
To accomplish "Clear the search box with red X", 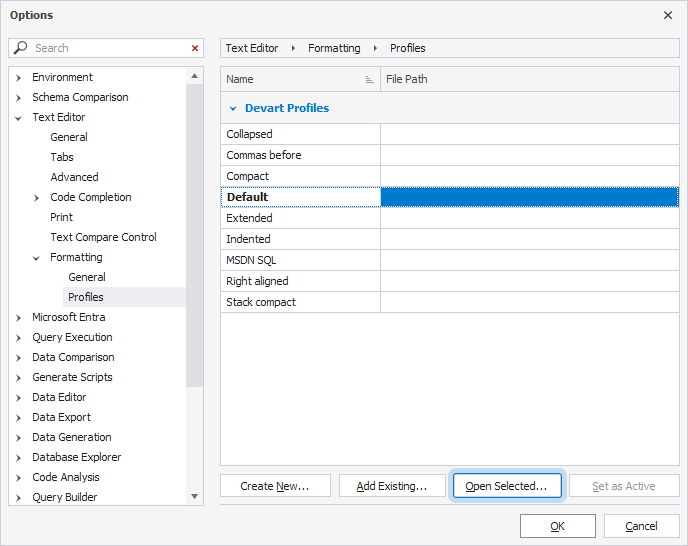I will click(195, 48).
